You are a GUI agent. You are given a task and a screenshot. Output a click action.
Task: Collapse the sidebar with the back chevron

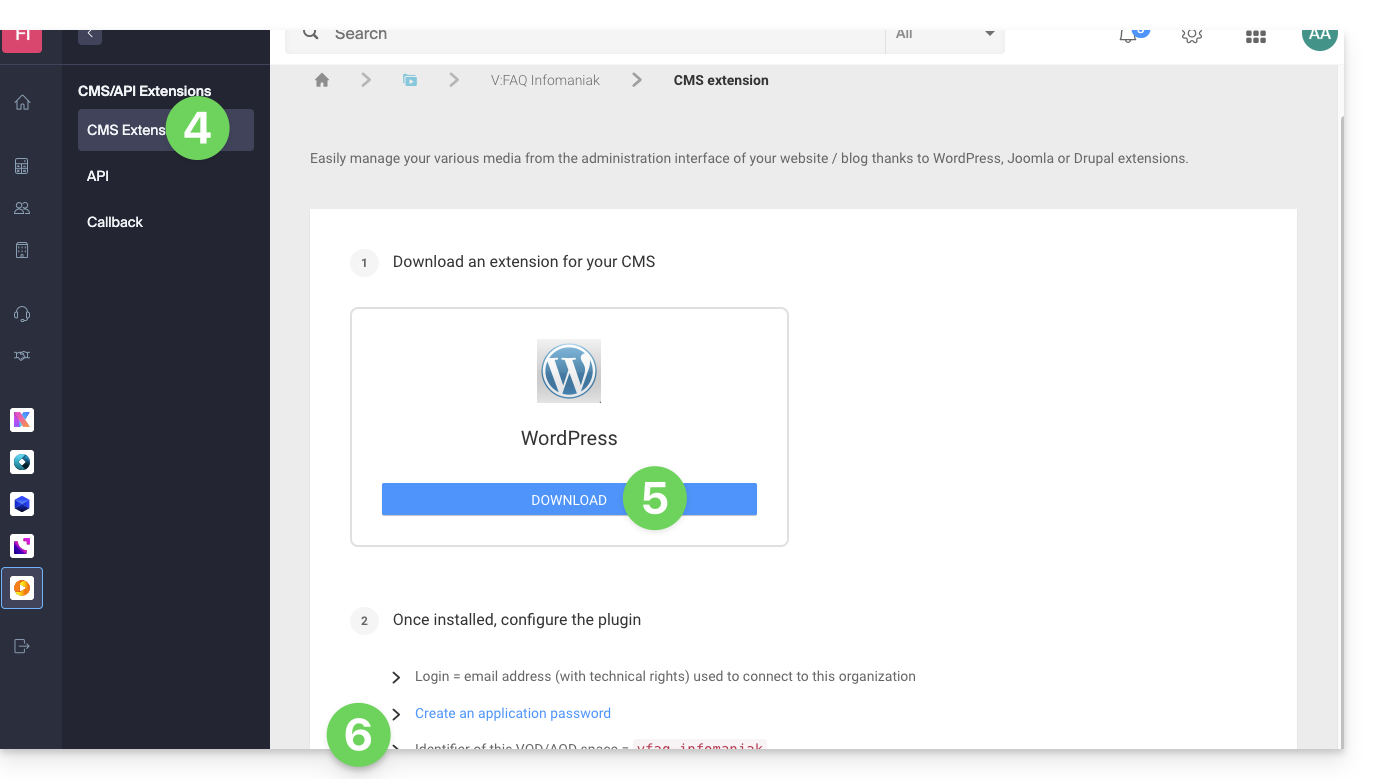coord(90,35)
